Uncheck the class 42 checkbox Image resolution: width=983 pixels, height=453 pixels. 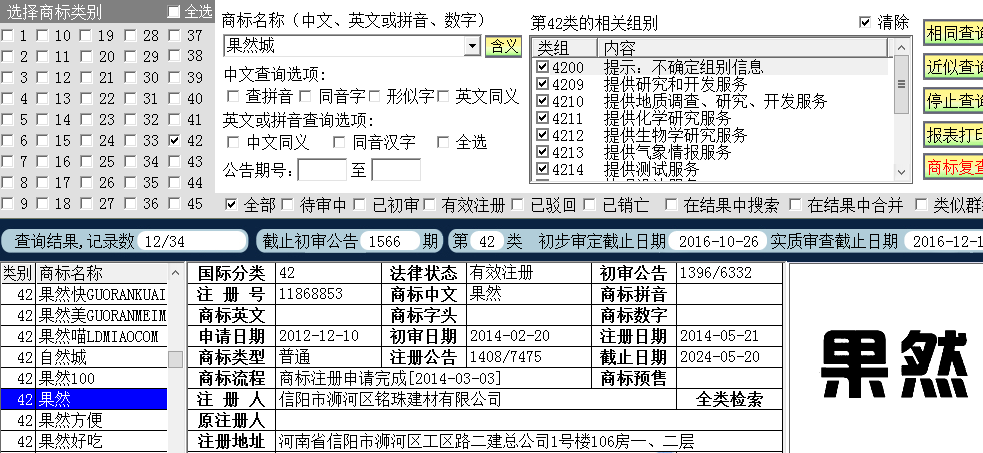[175, 141]
